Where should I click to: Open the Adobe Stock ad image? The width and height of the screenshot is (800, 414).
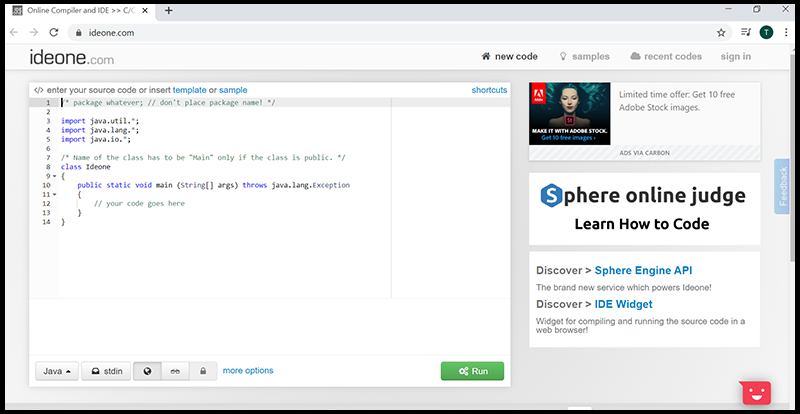click(x=569, y=113)
